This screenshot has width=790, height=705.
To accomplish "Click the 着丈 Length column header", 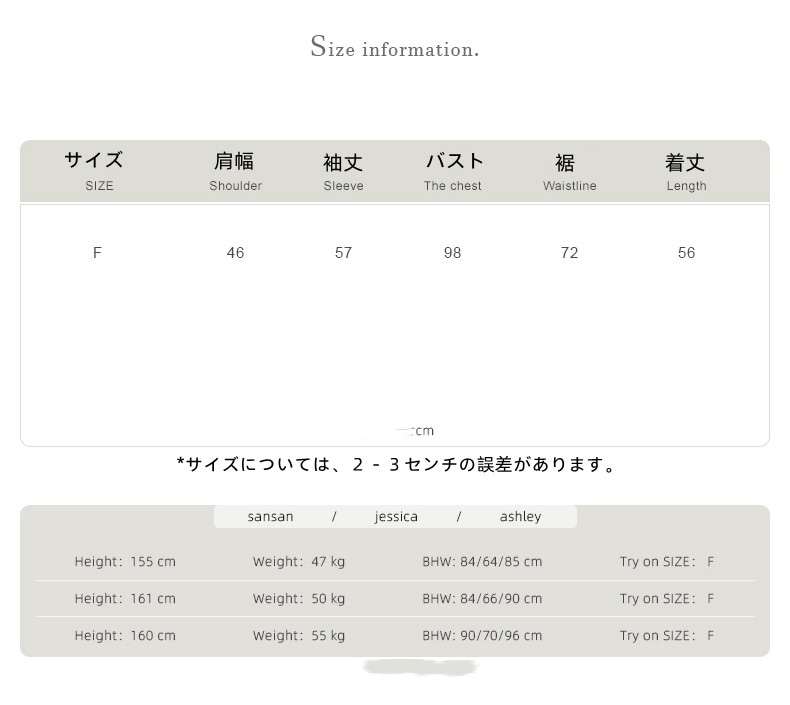I will coord(686,171).
